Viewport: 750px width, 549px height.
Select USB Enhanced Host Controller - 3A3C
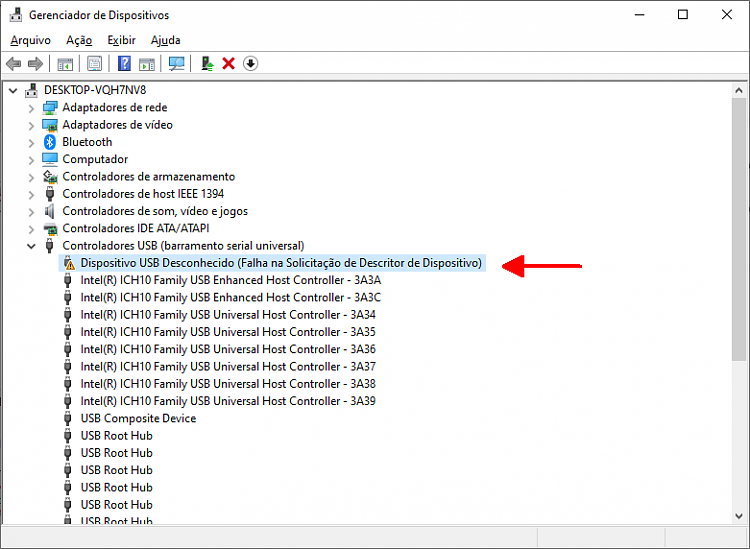click(x=231, y=297)
